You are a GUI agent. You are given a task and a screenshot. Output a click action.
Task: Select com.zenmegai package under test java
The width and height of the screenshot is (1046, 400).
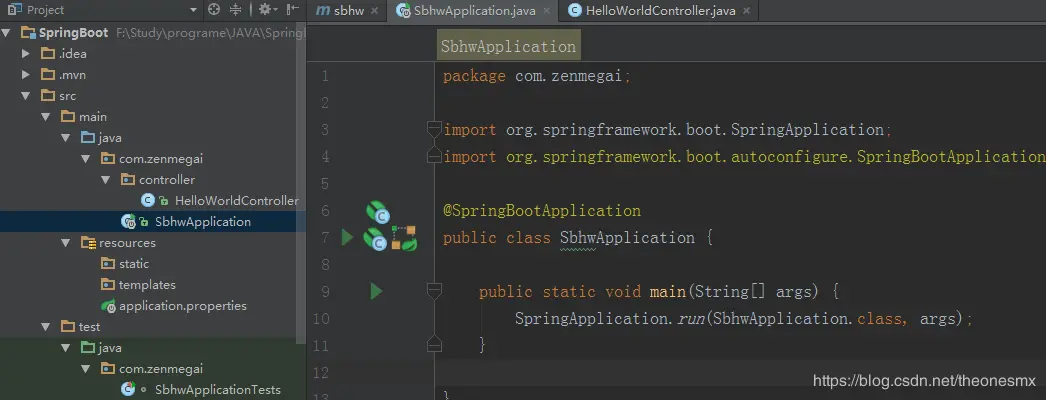click(161, 369)
